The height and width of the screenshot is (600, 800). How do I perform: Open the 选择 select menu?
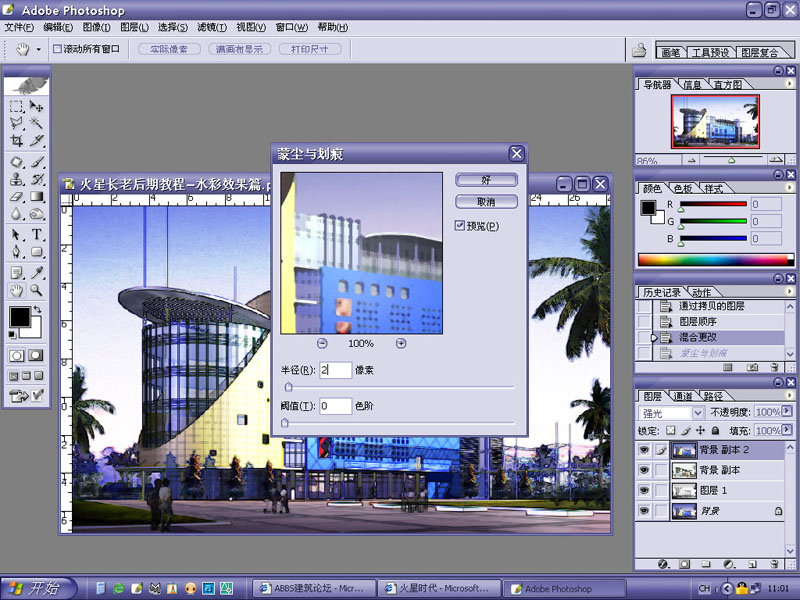click(172, 27)
